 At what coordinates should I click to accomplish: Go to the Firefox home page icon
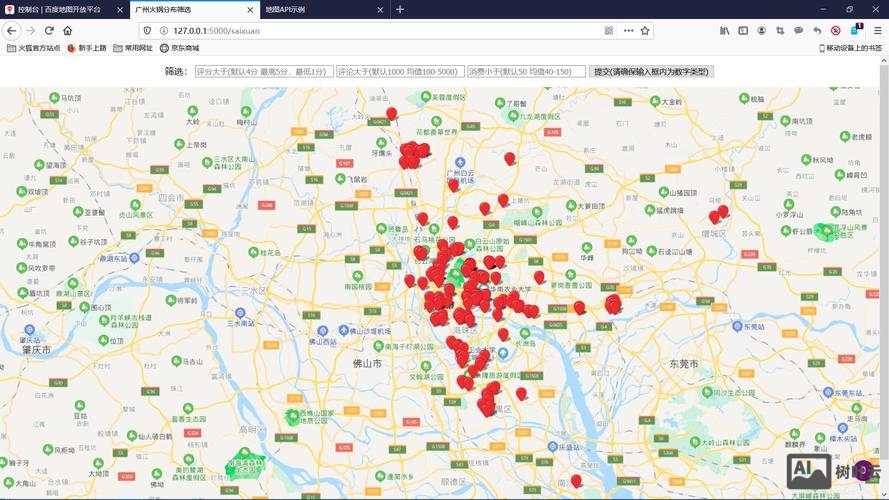pyautogui.click(x=68, y=31)
